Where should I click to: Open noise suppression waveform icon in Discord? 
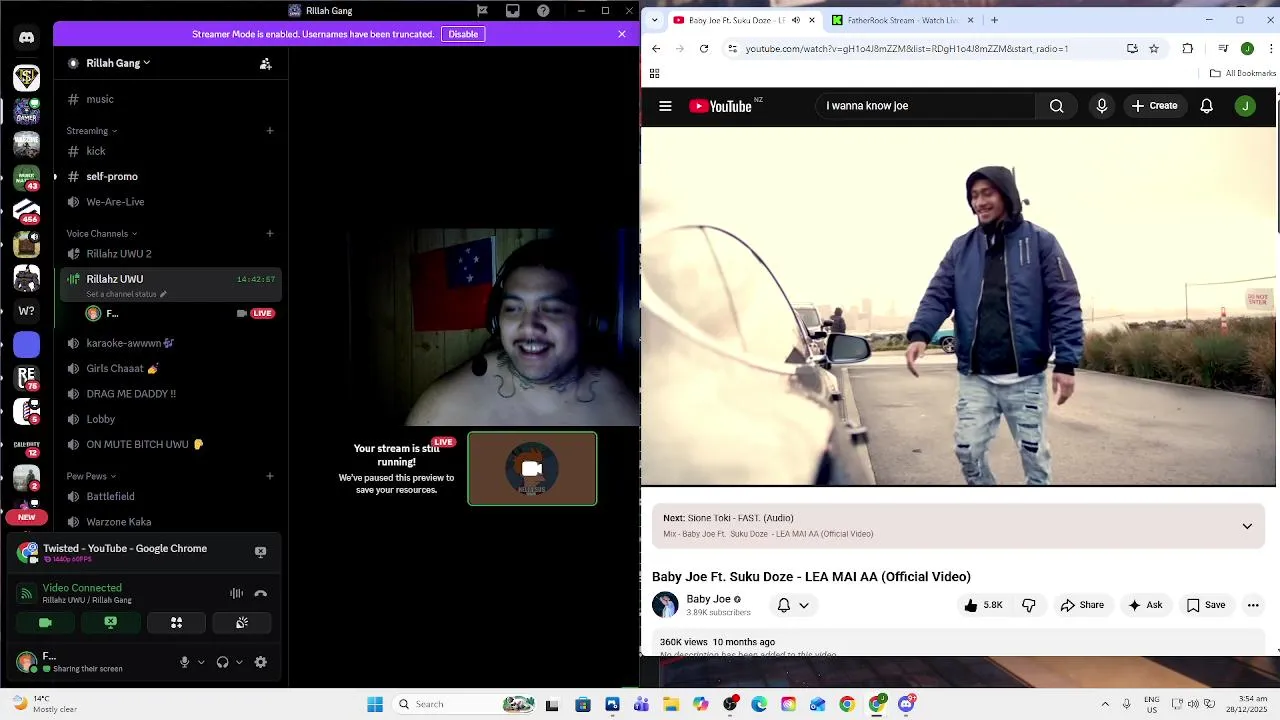click(x=237, y=594)
